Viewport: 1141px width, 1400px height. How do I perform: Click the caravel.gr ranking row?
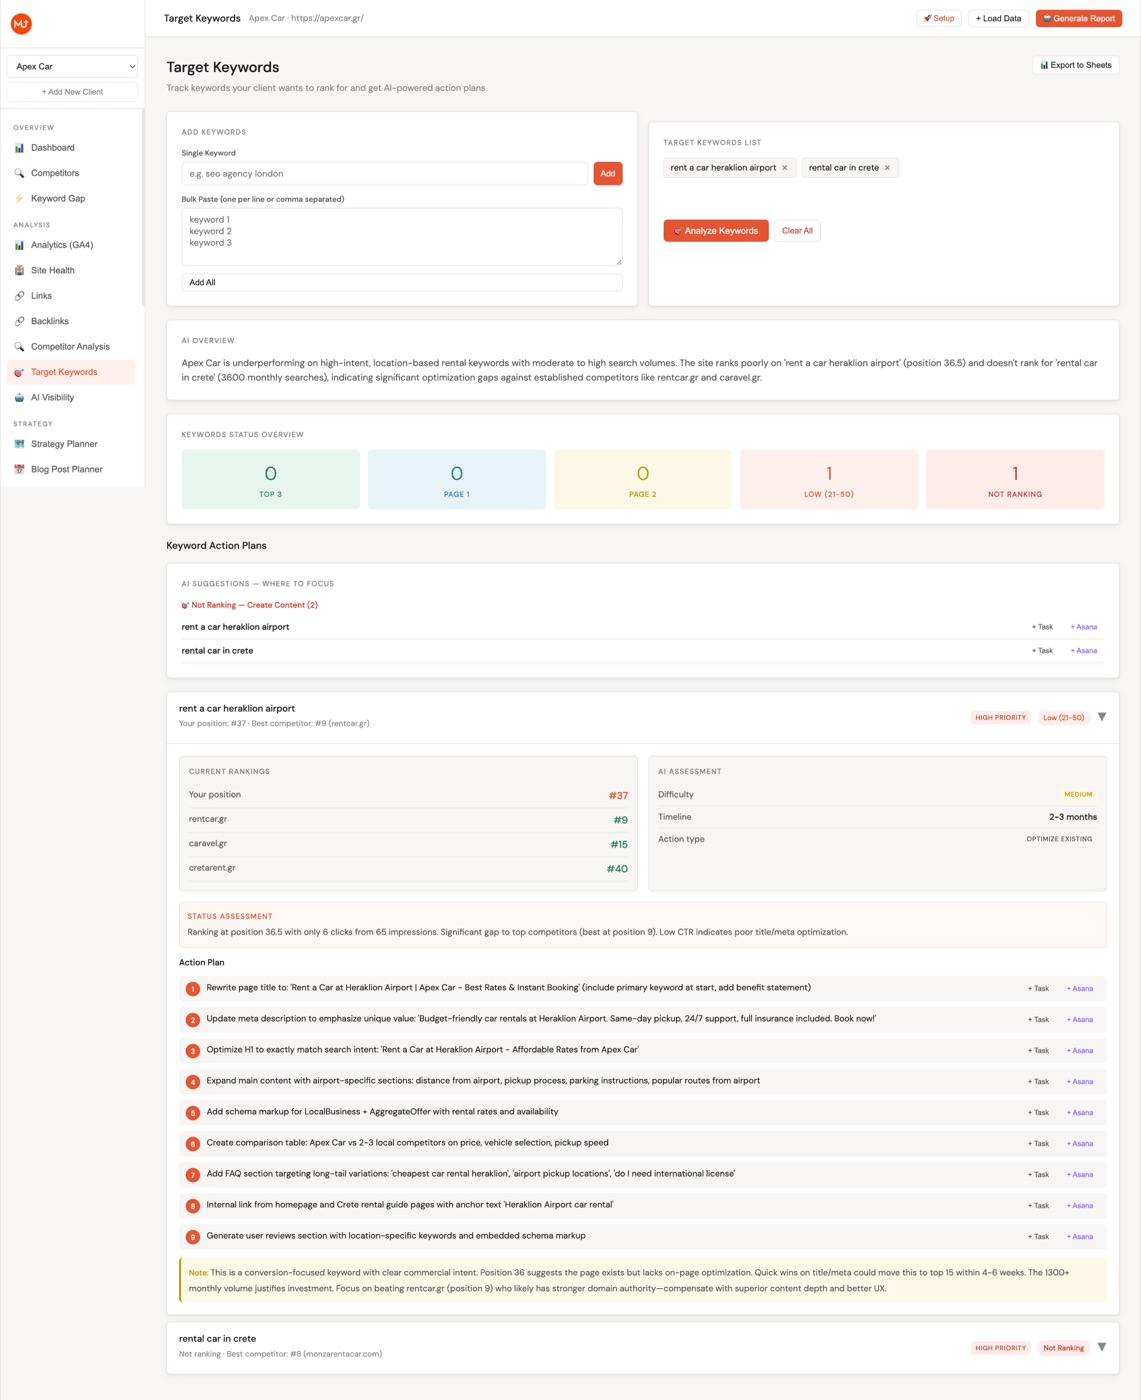(408, 844)
